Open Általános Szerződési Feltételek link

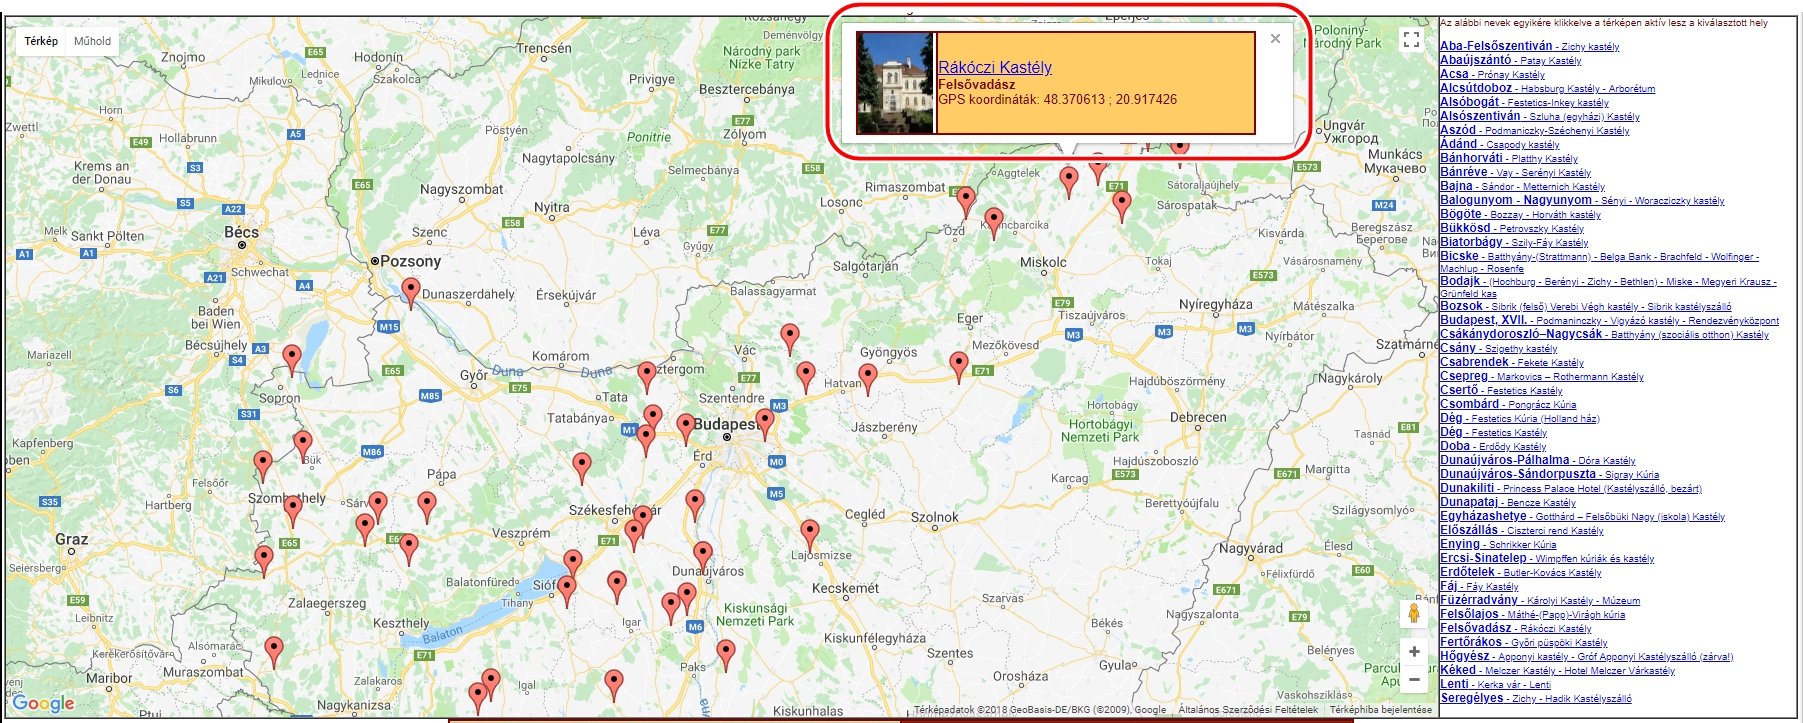pos(1247,710)
